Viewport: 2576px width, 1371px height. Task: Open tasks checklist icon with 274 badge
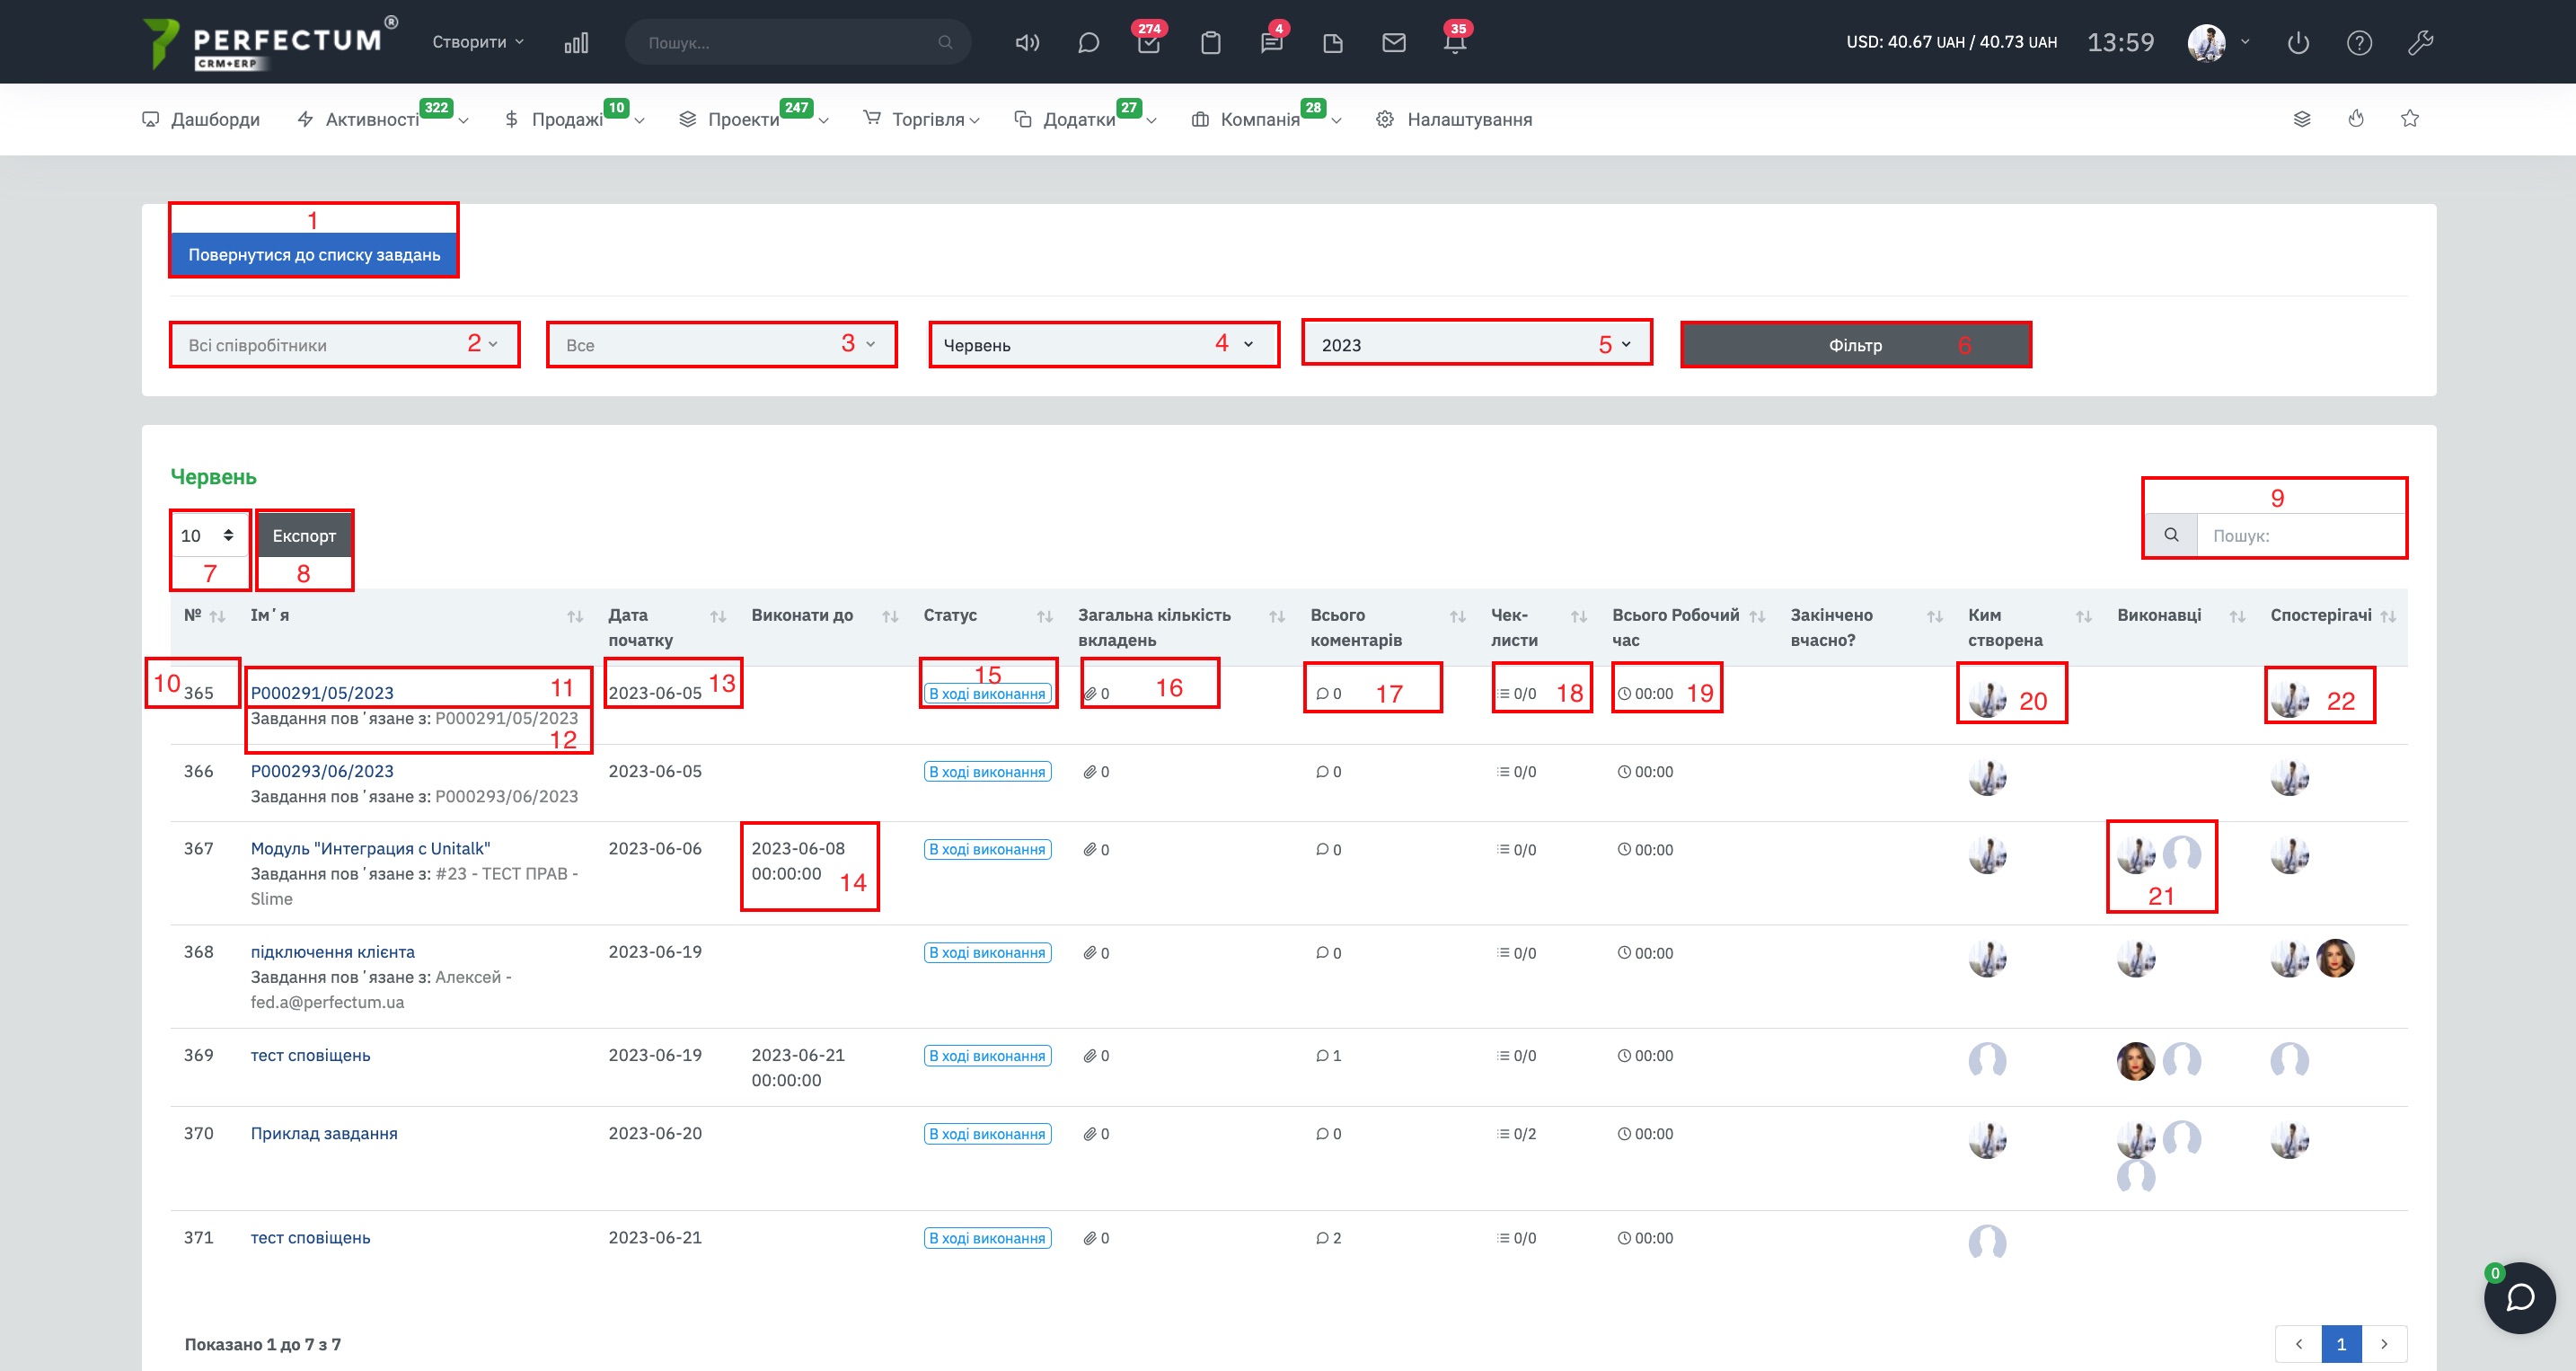(x=1149, y=43)
